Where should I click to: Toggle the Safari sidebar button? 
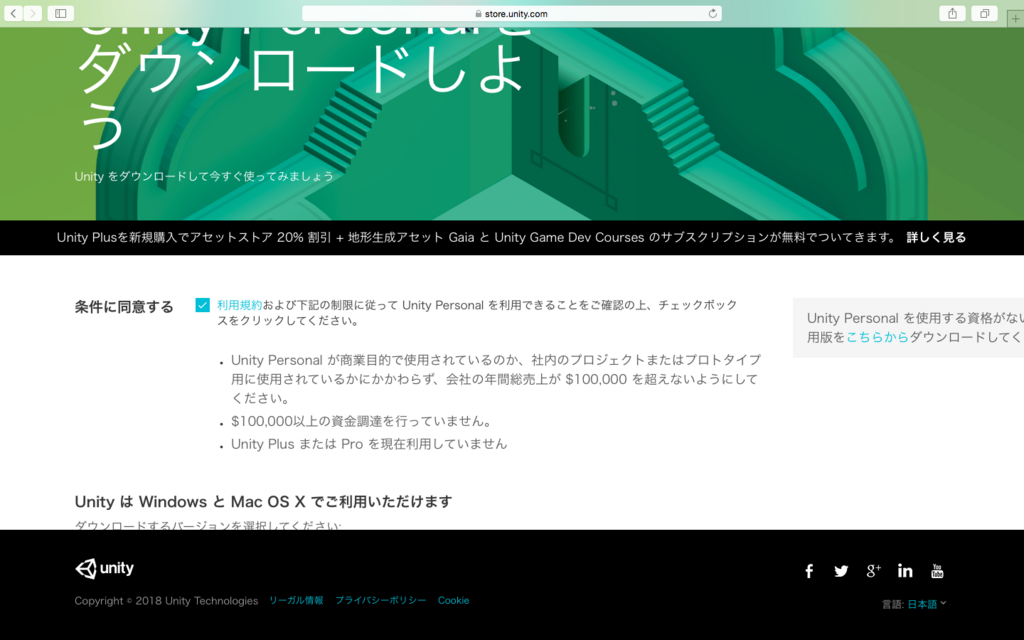pyautogui.click(x=60, y=13)
